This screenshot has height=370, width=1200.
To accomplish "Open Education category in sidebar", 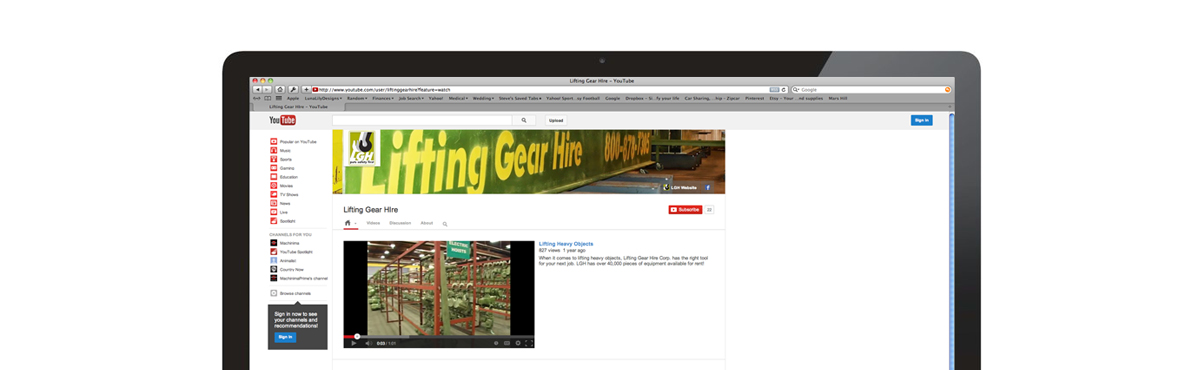I will point(284,177).
